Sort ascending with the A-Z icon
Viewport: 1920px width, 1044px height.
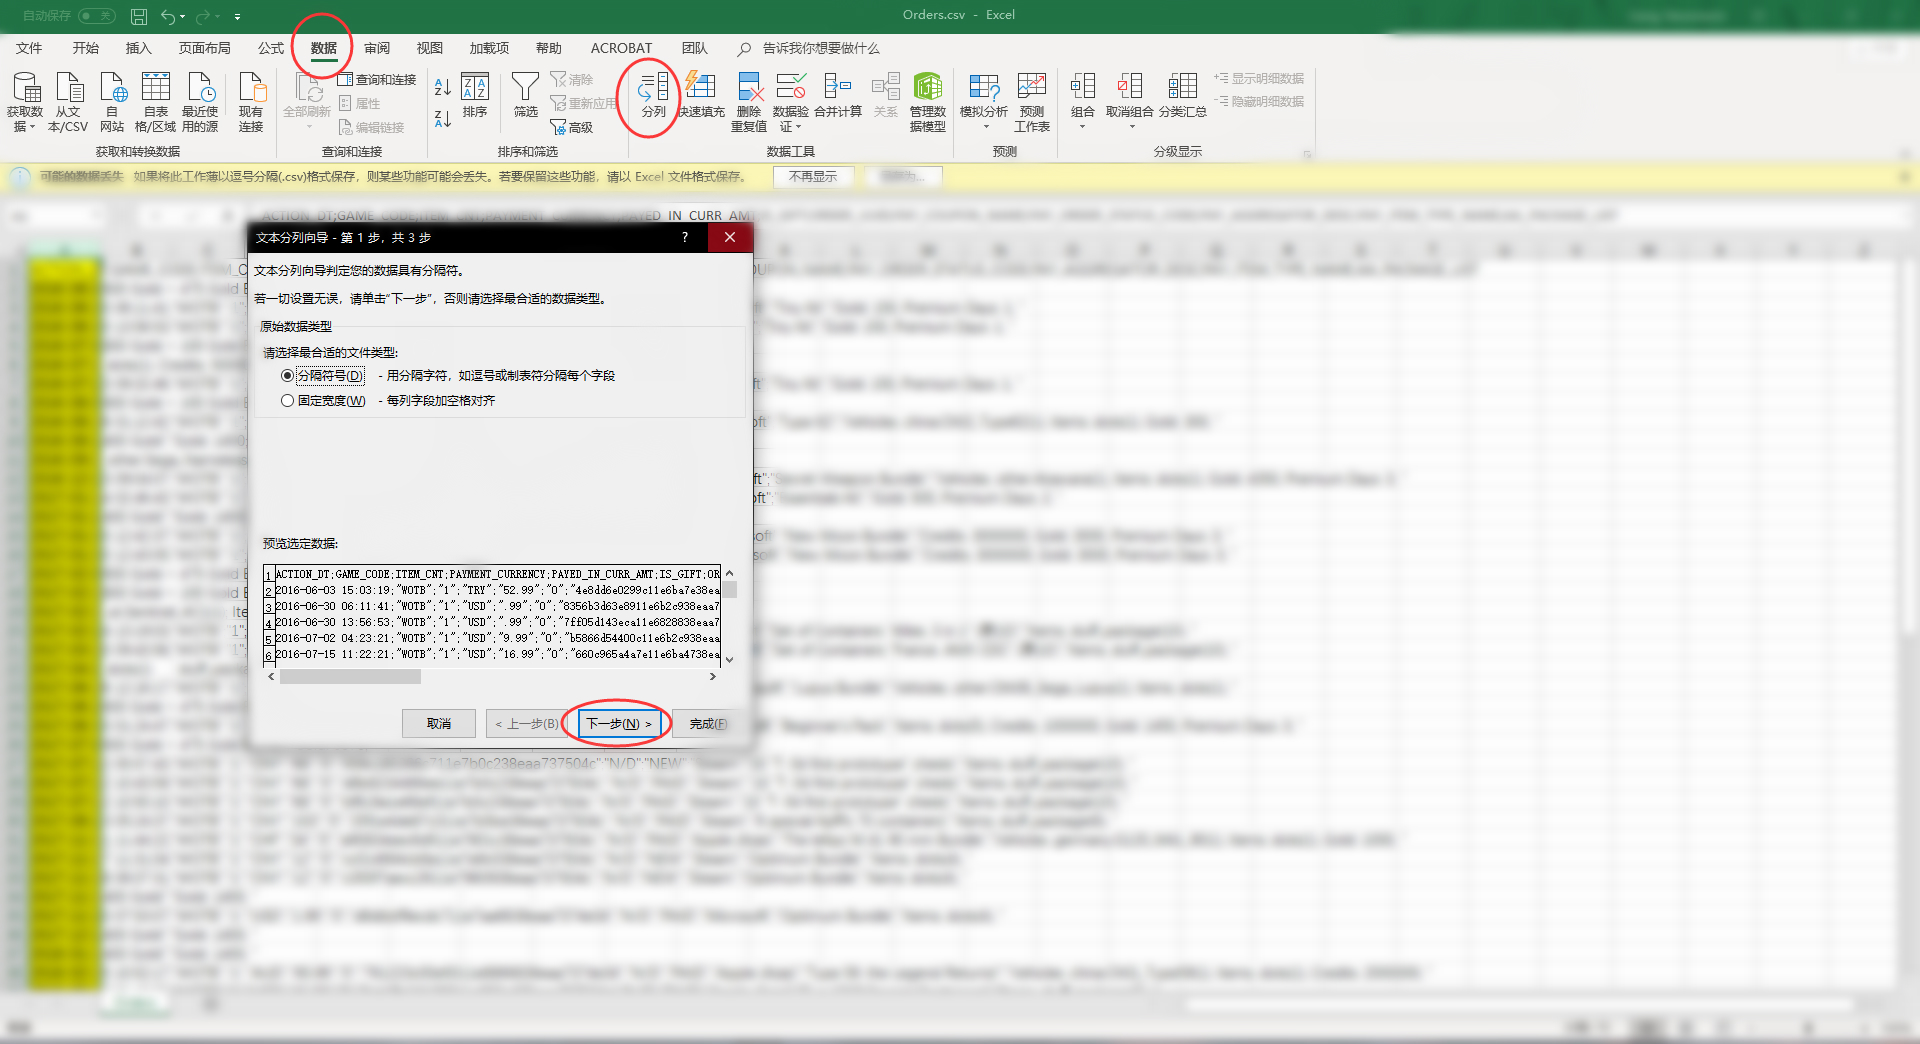(443, 87)
